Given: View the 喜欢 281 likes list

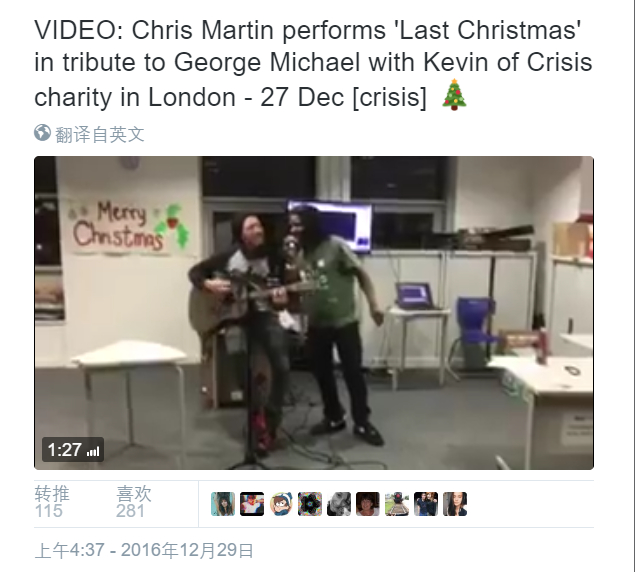Looking at the screenshot, I should (x=134, y=502).
